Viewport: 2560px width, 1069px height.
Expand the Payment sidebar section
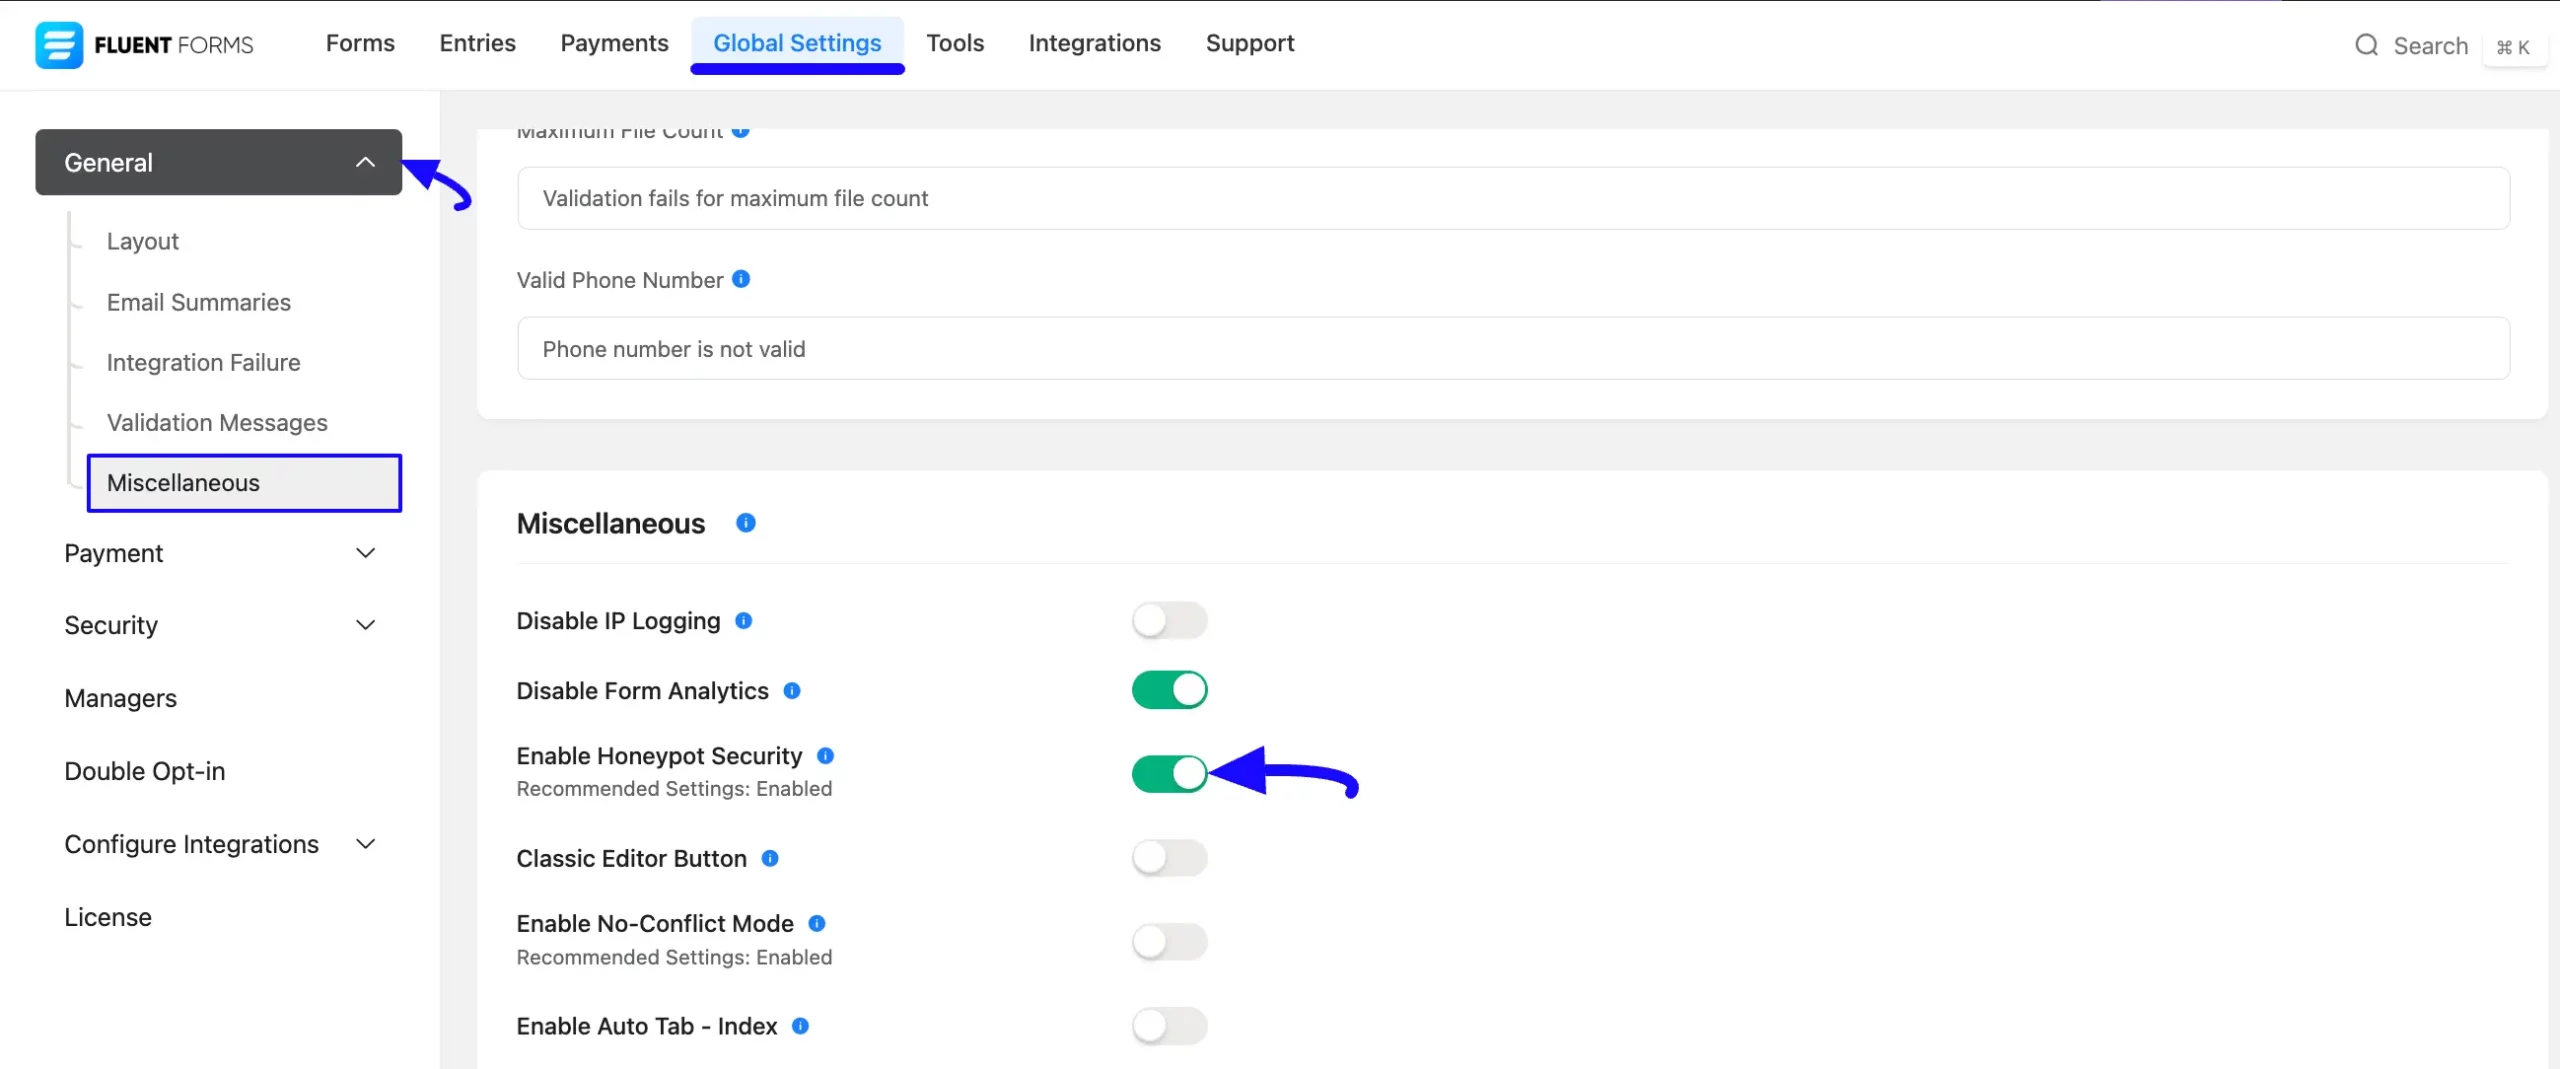point(219,553)
